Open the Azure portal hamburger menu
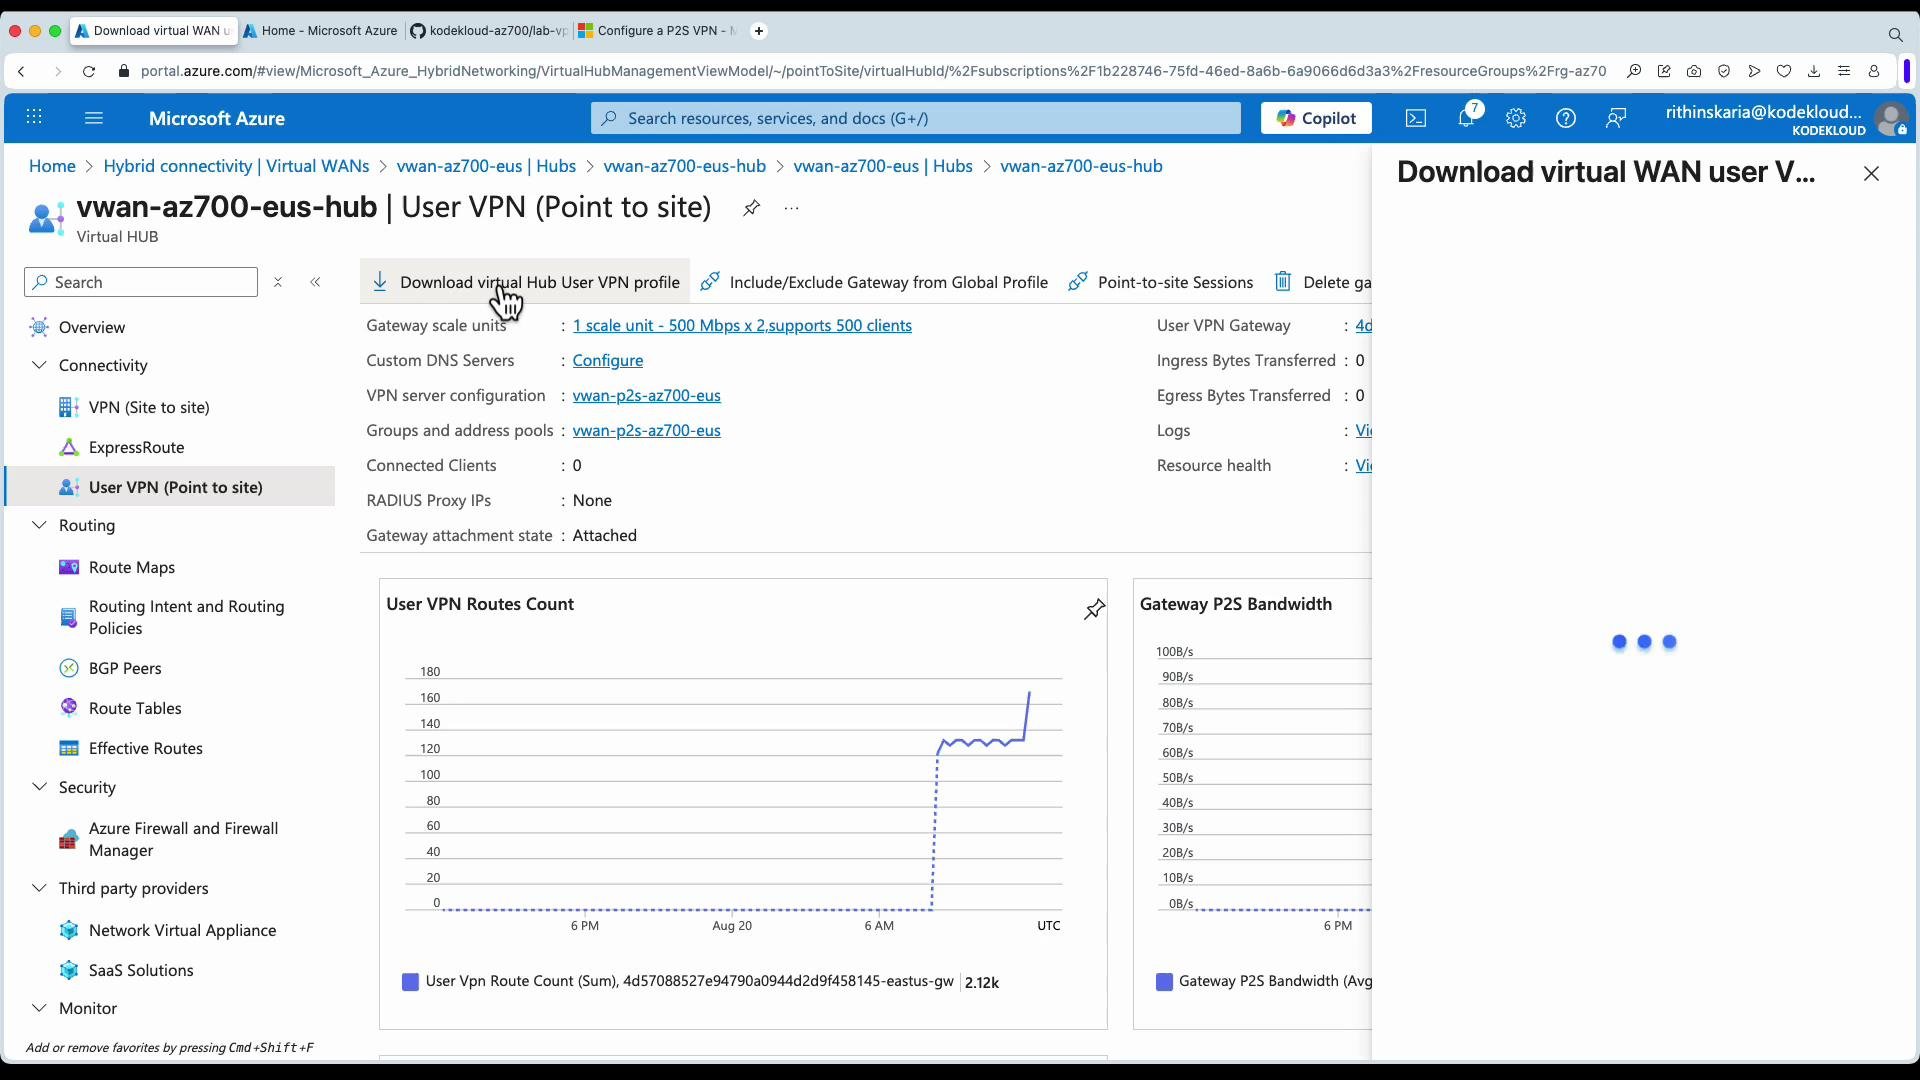Image resolution: width=1920 pixels, height=1080 pixels. [94, 118]
